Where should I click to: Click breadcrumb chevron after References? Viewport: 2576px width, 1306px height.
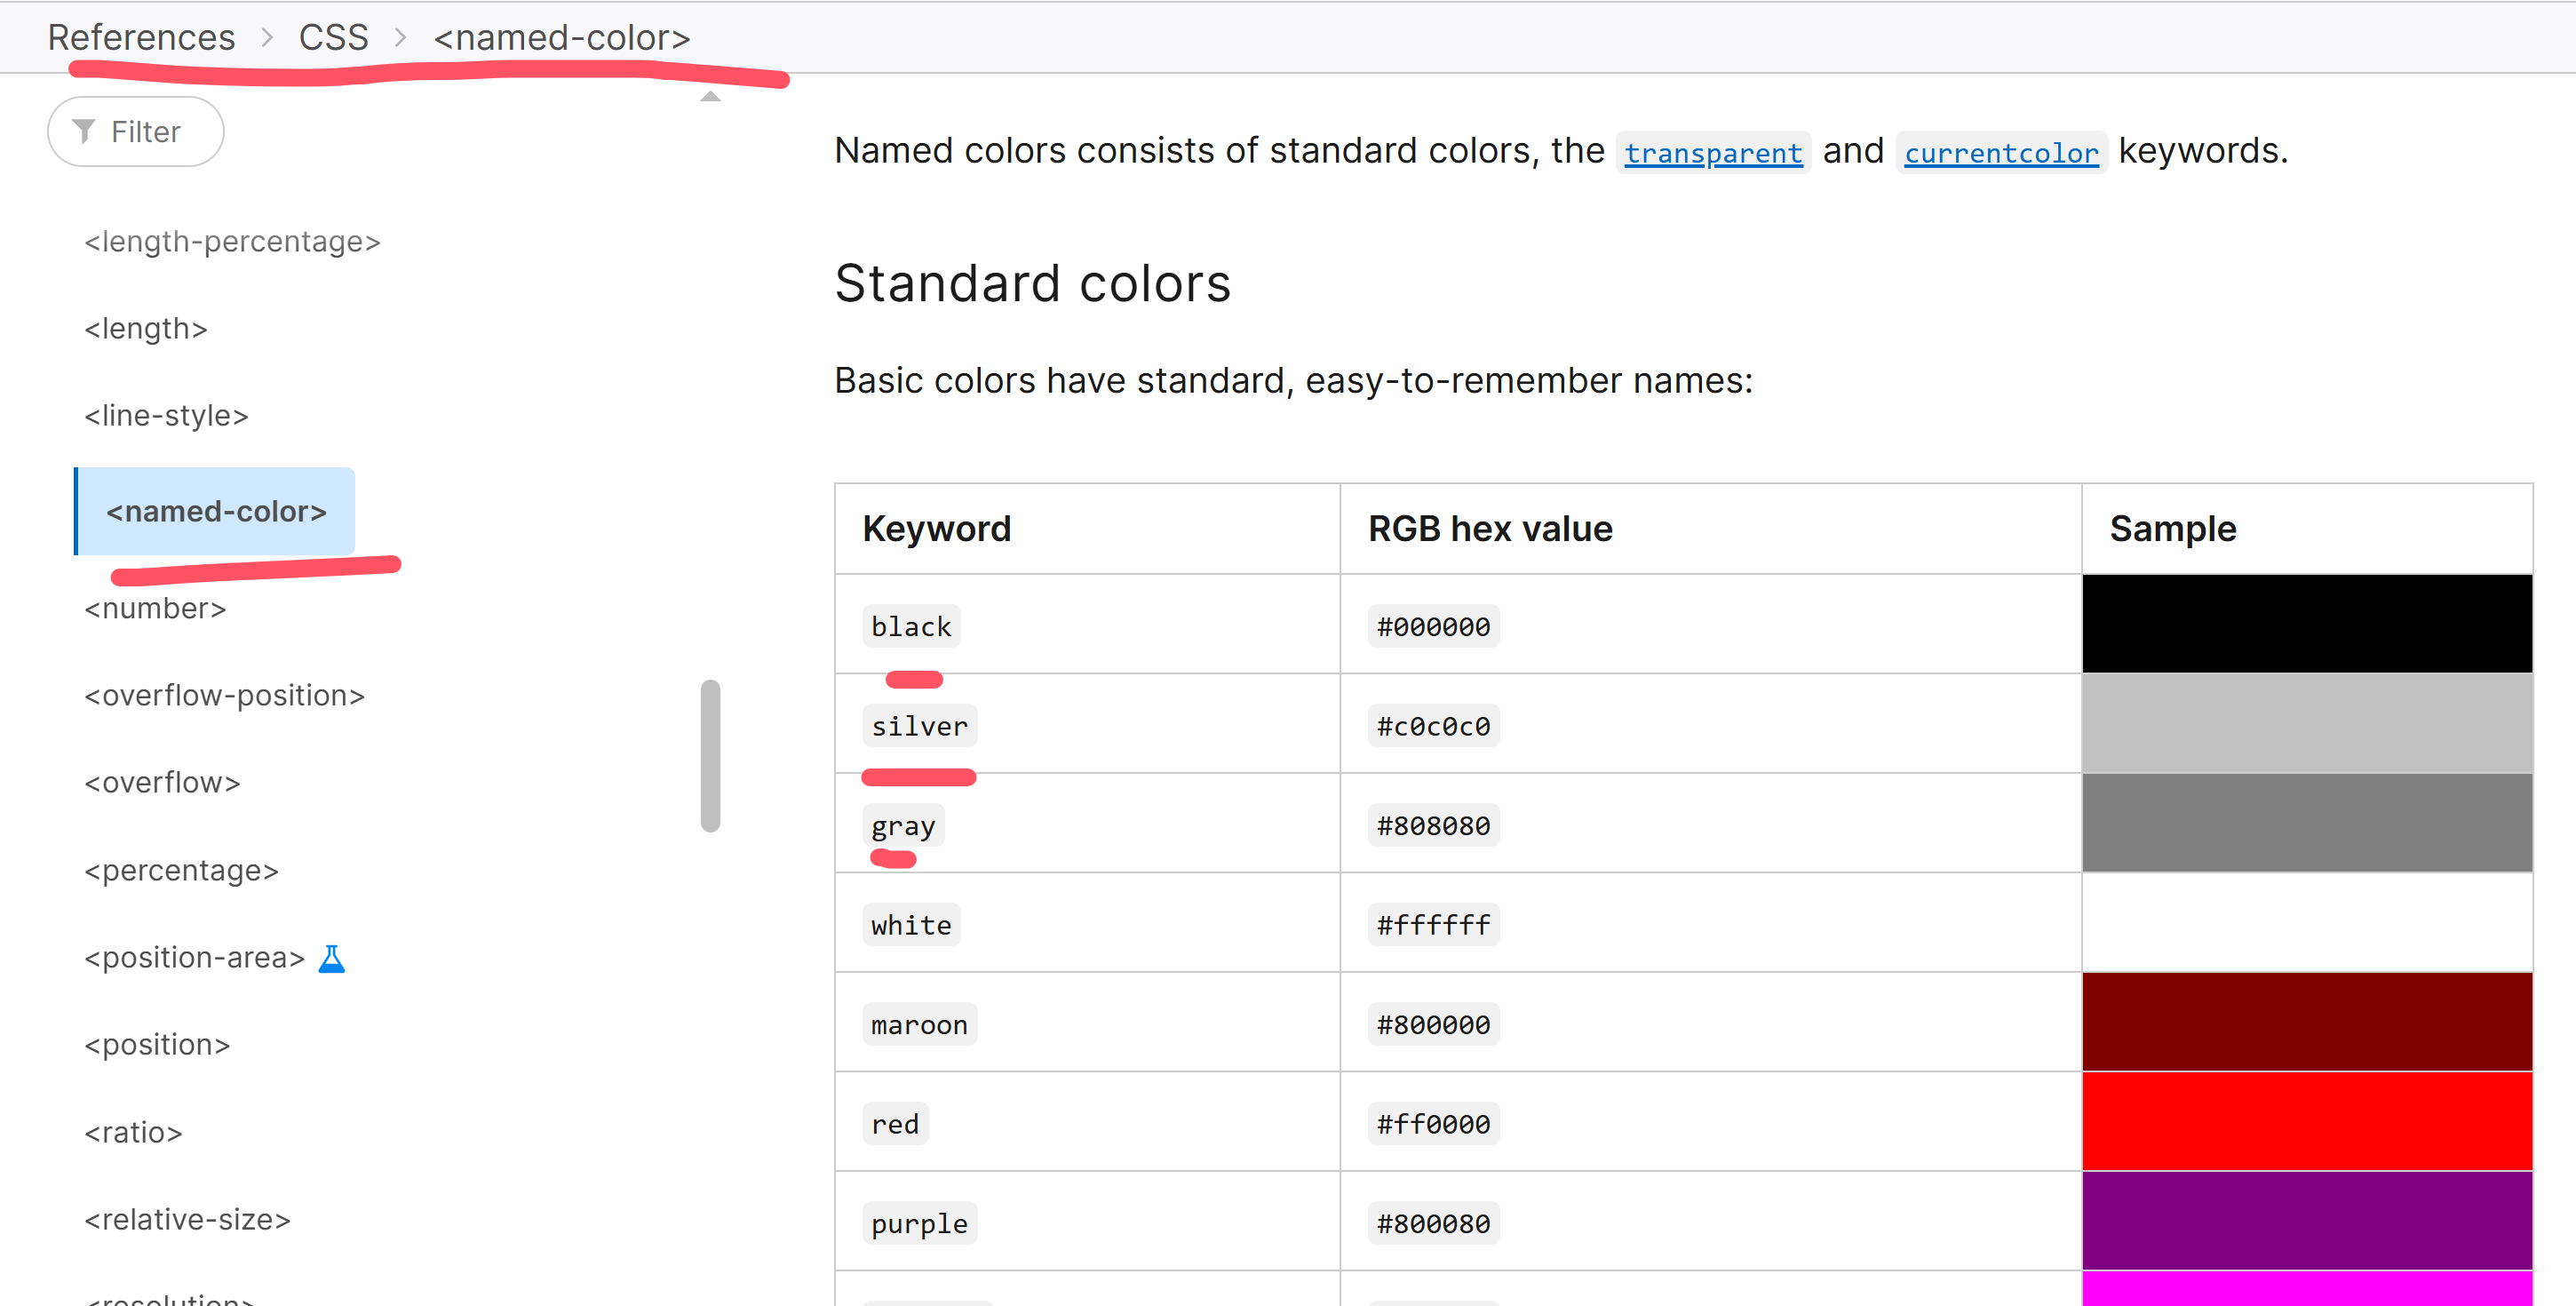(x=267, y=38)
